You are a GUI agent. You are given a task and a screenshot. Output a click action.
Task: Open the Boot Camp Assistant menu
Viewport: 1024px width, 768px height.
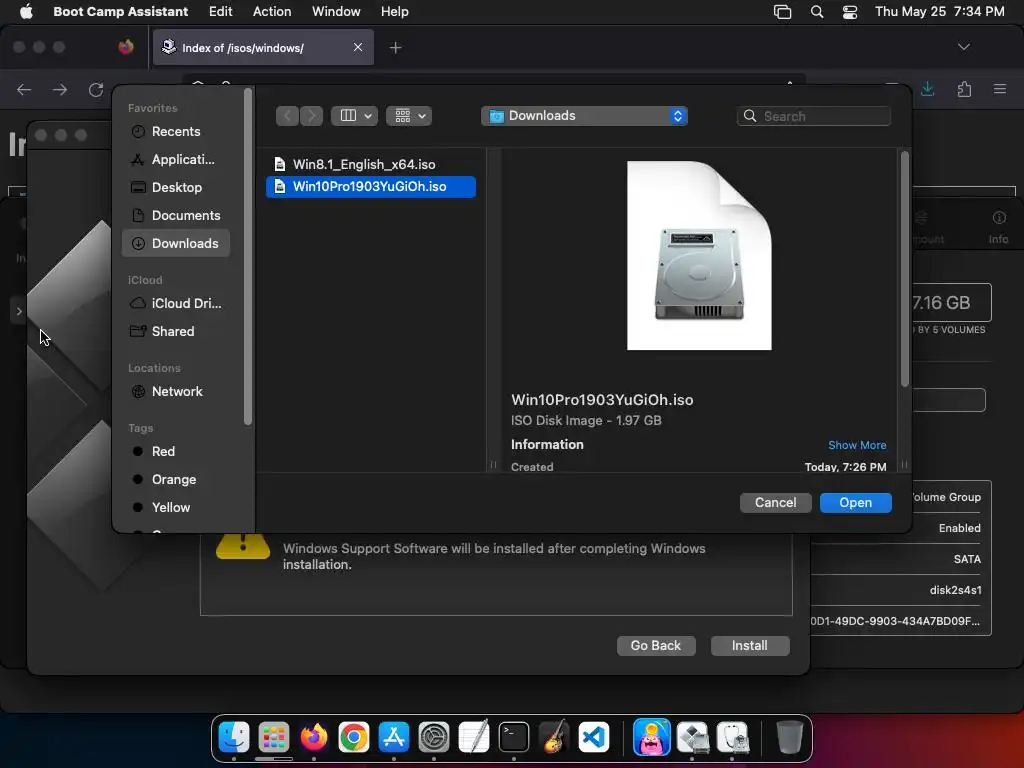(120, 12)
